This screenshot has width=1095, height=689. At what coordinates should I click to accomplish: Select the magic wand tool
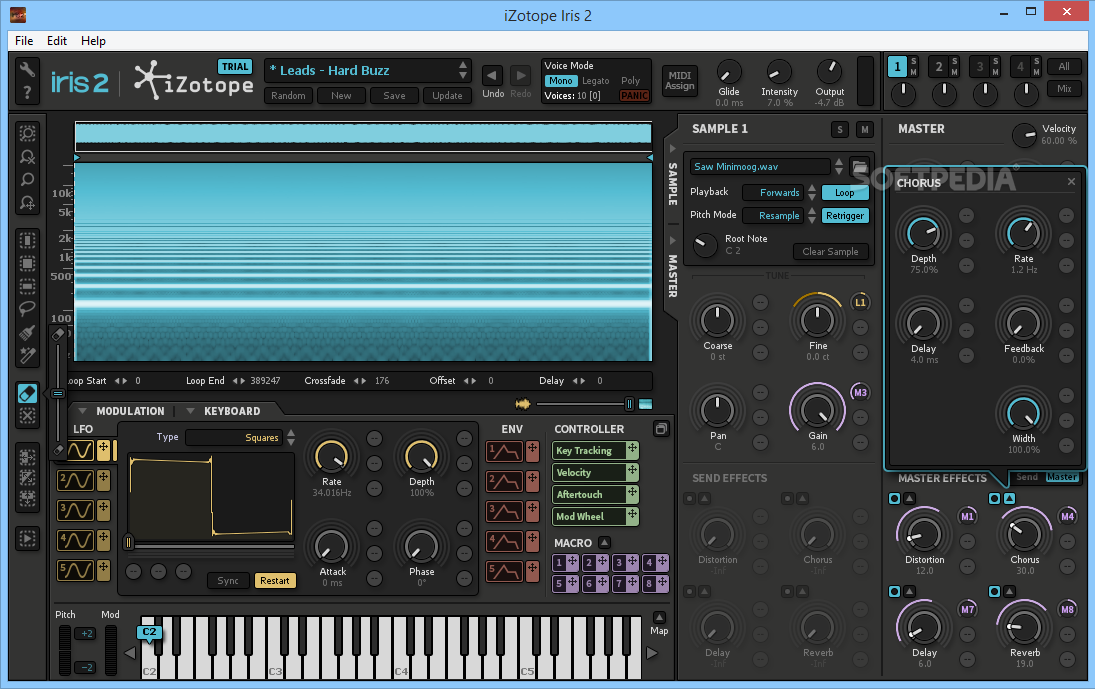27,355
